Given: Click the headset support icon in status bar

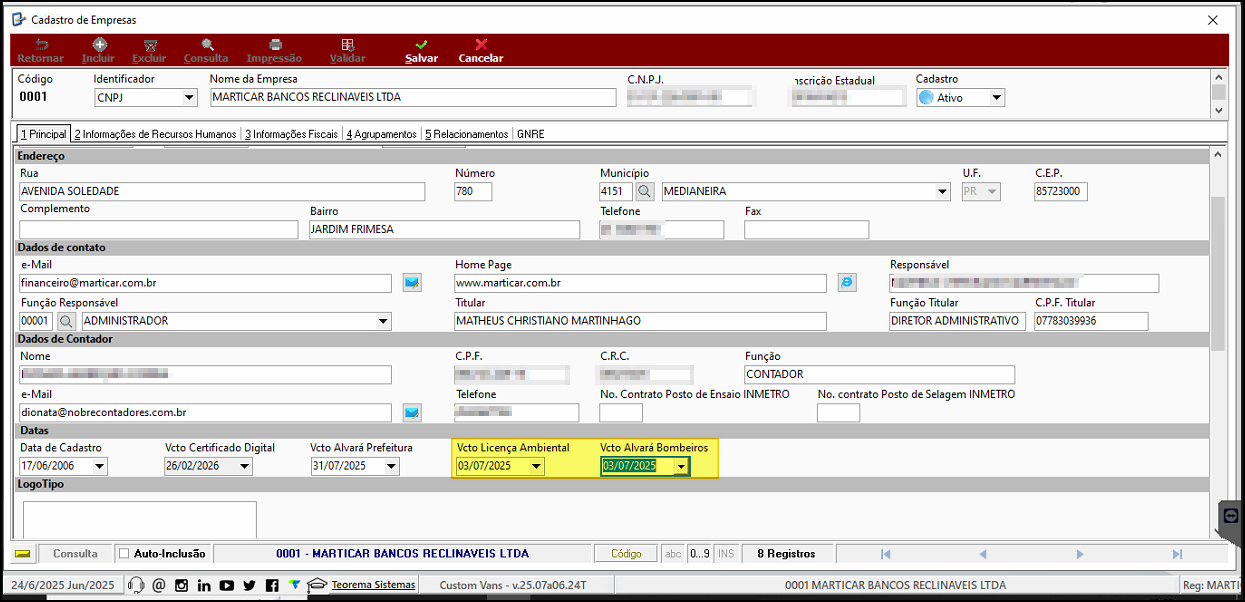Looking at the screenshot, I should pyautogui.click(x=135, y=585).
